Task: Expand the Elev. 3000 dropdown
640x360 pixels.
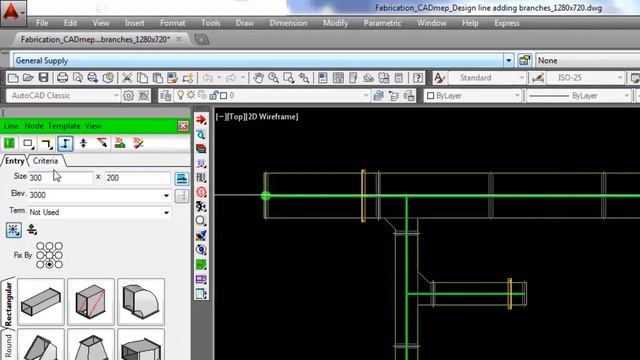Action: [x=166, y=196]
